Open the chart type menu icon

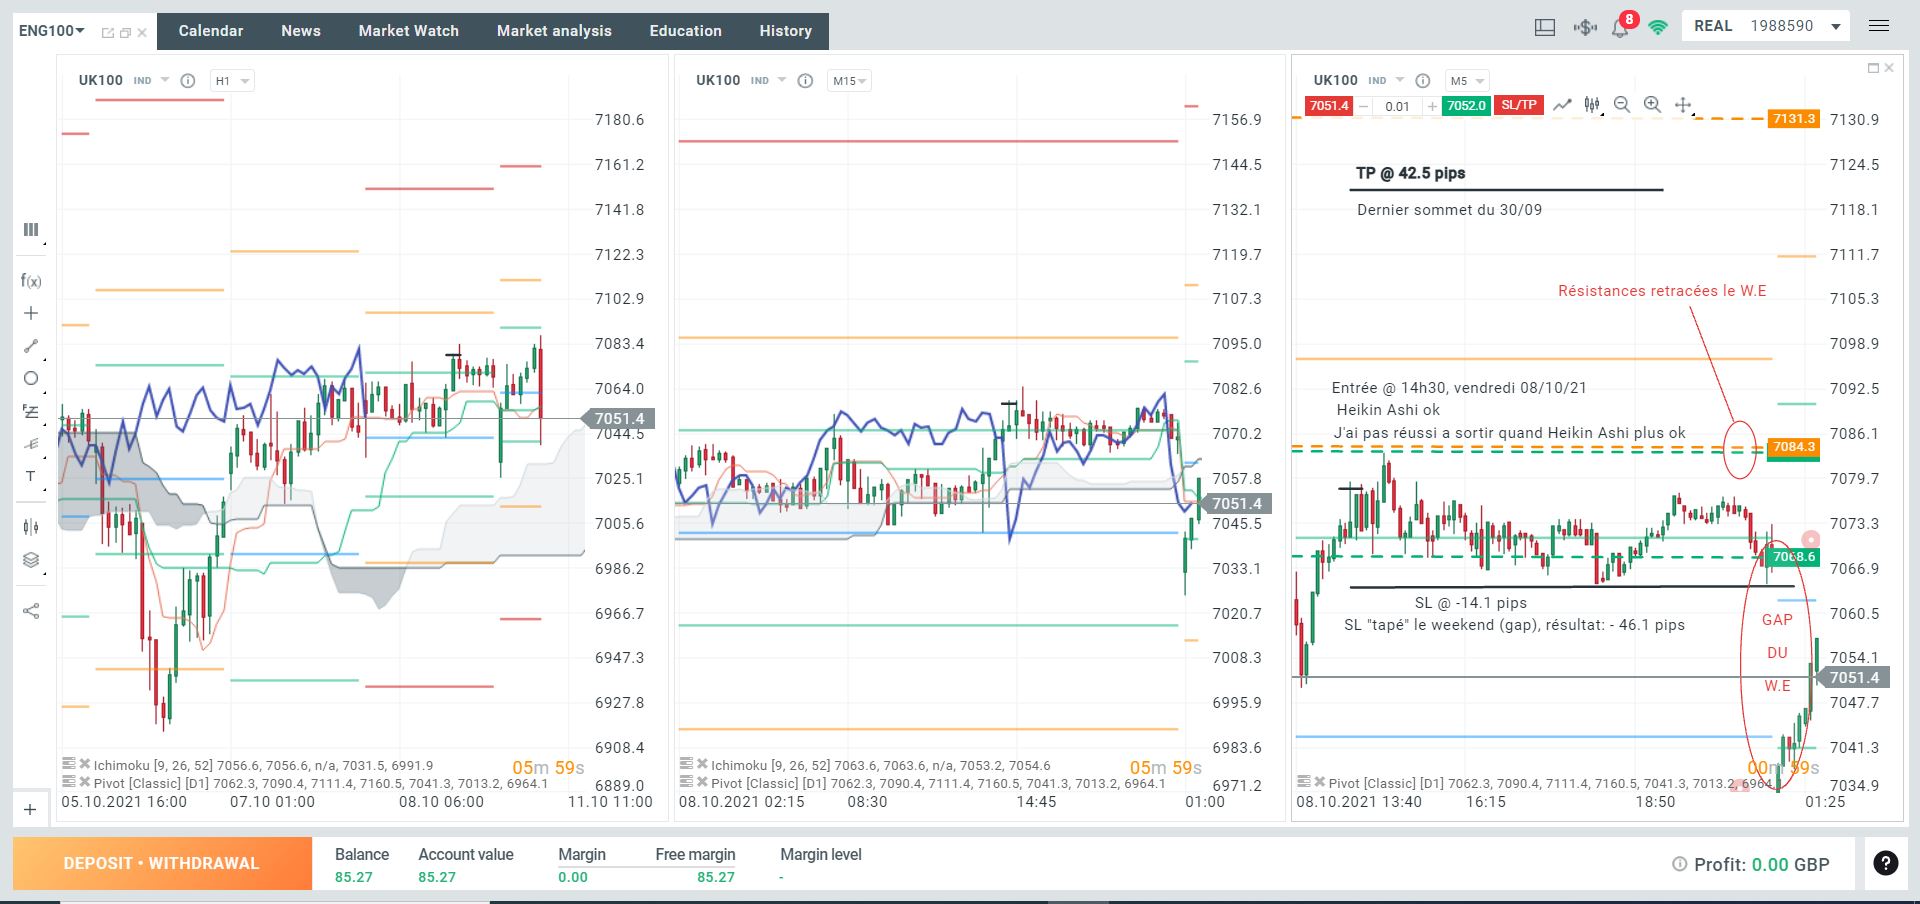pyautogui.click(x=31, y=230)
